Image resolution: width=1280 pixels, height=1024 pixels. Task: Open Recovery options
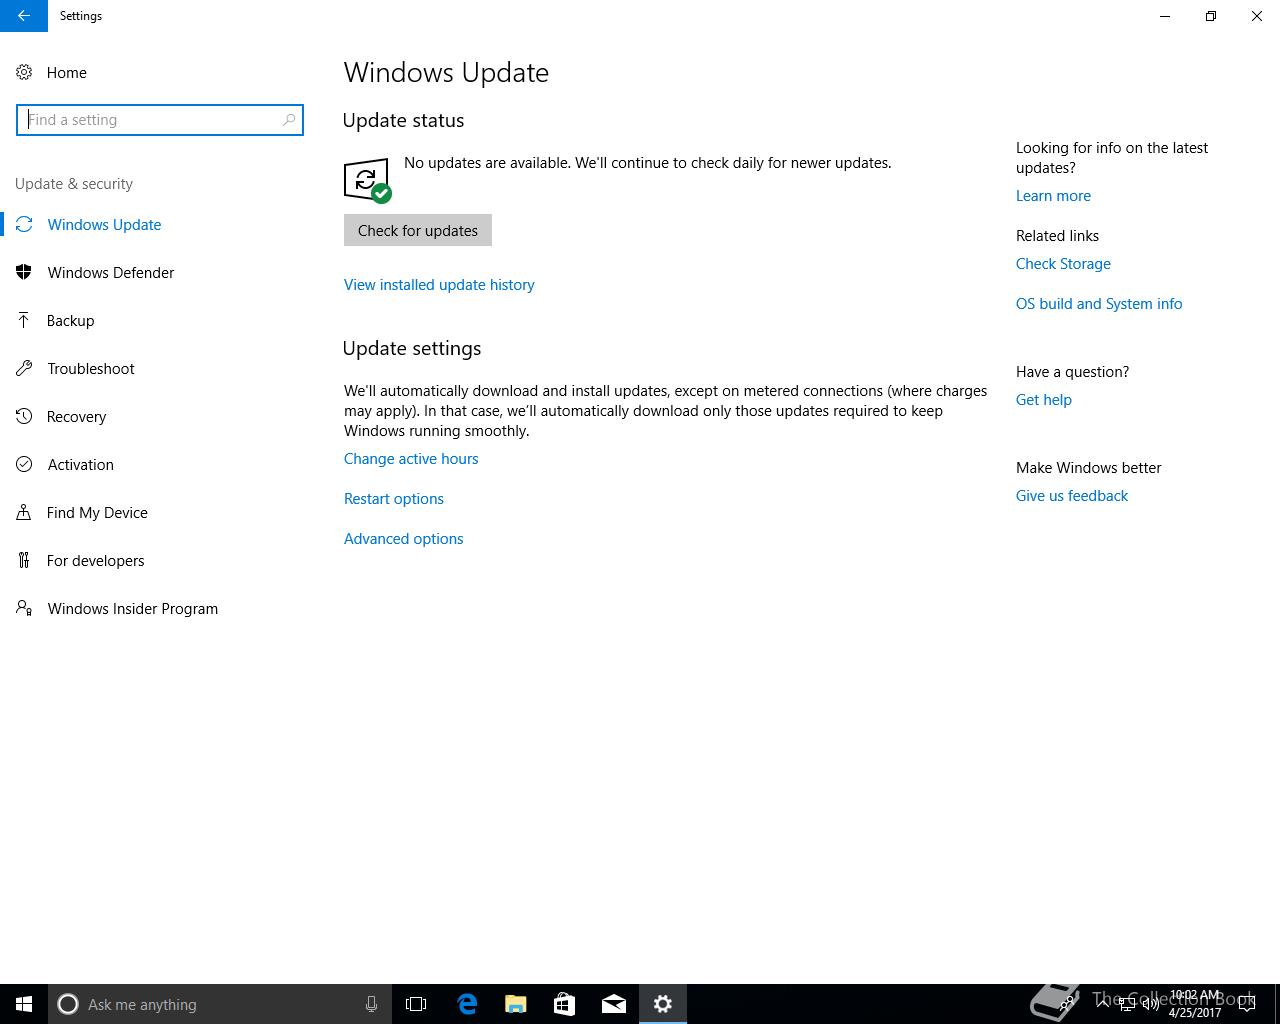pos(77,416)
